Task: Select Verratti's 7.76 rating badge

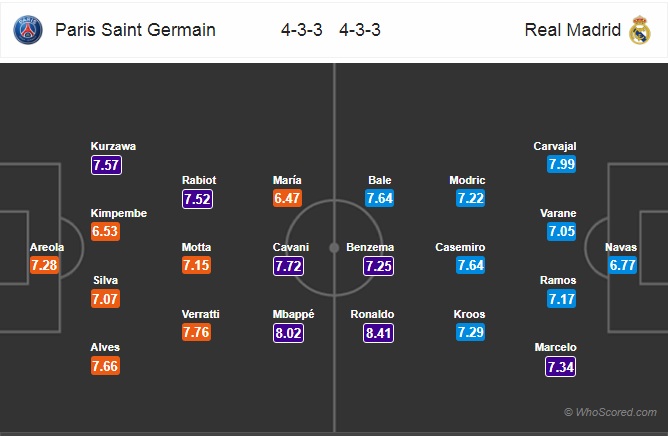Action: click(x=196, y=332)
